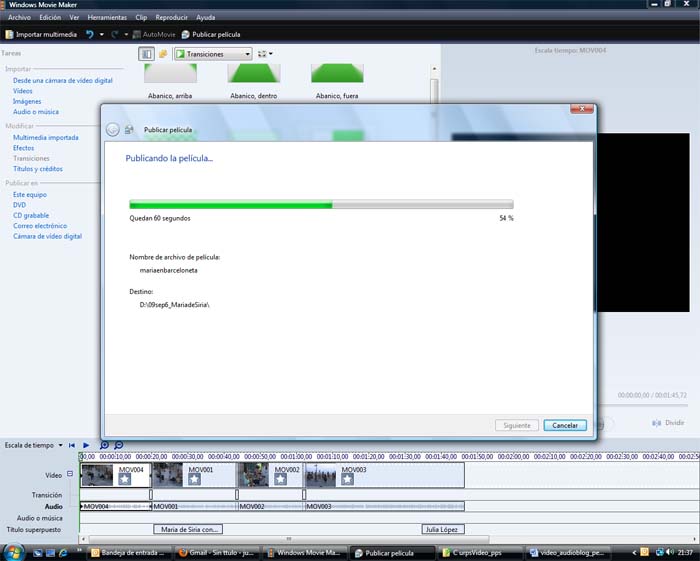
Task: Click the AutoMovie toolbar button
Action: (154, 34)
